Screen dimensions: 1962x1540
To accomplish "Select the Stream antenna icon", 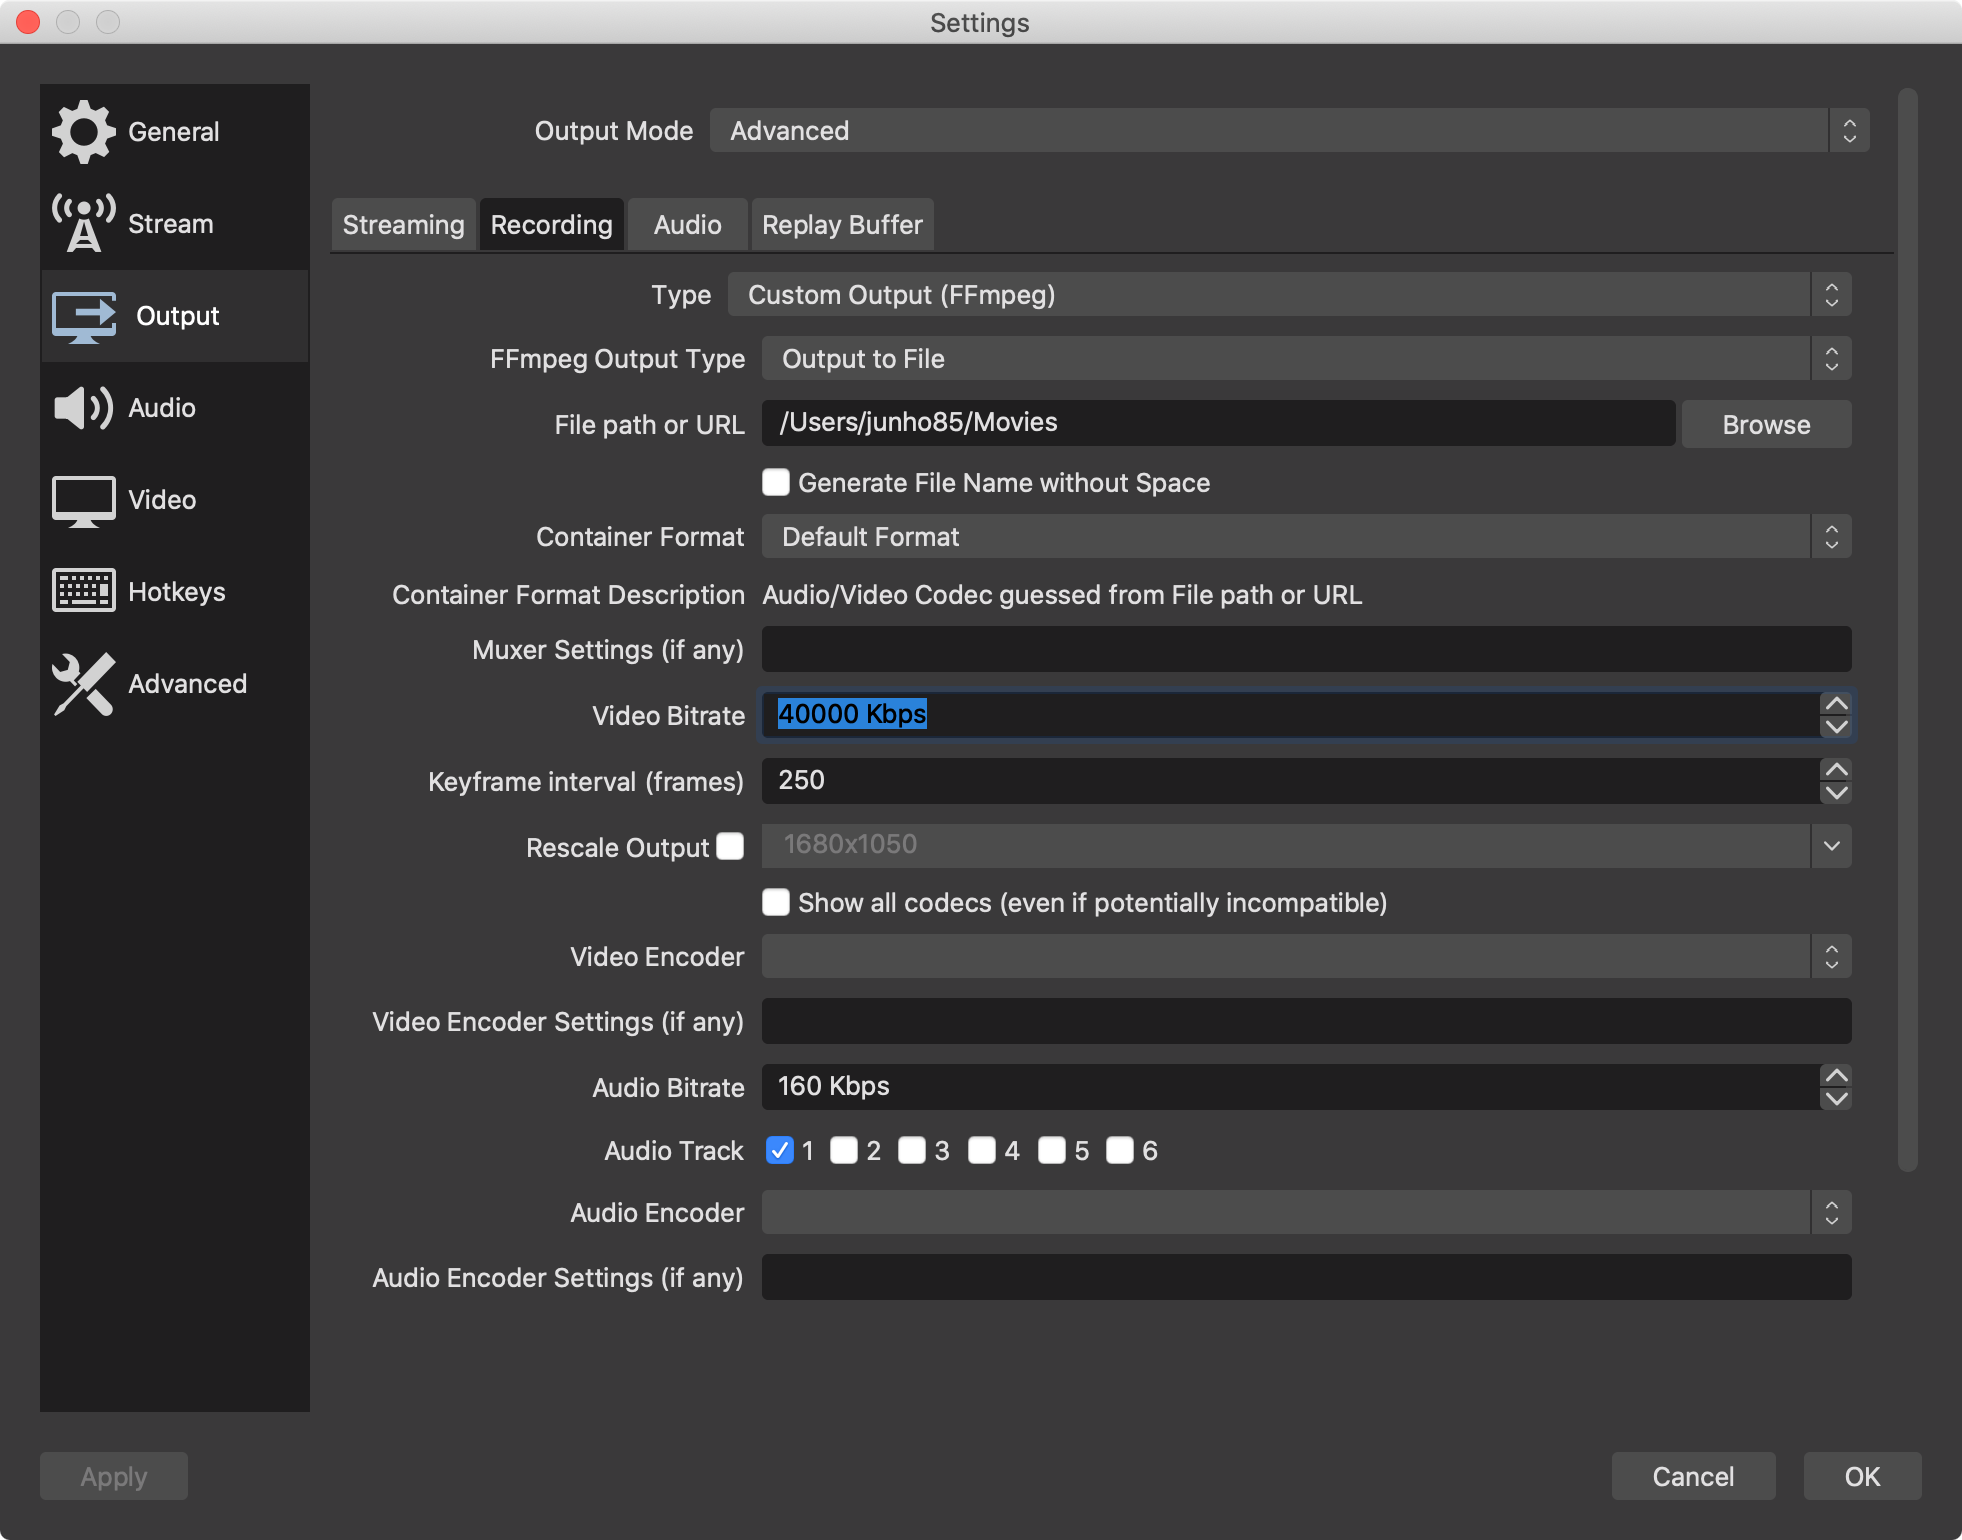I will (x=84, y=224).
